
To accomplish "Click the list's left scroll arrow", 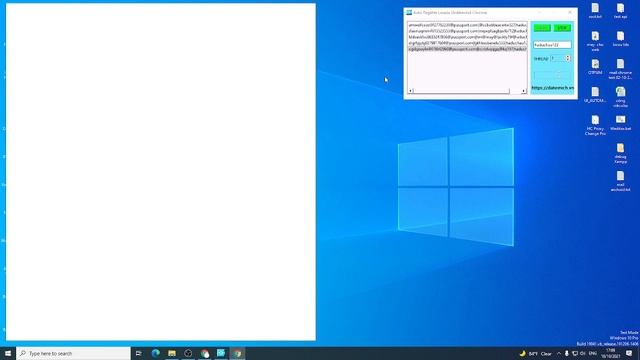I will point(411,91).
